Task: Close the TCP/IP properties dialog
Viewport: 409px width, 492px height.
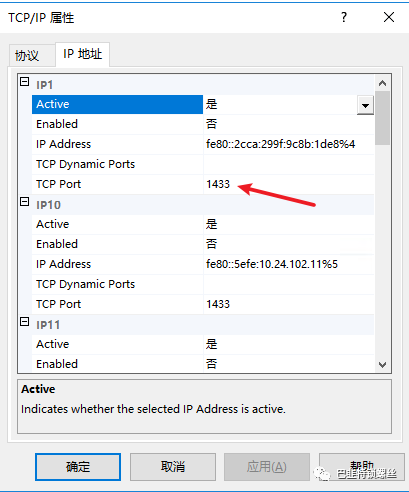Action: coord(389,17)
